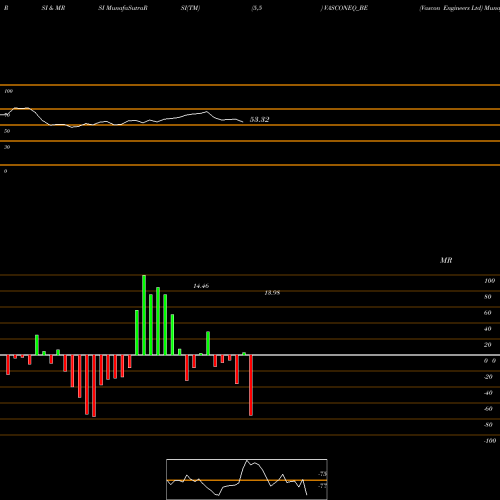Click the RSI value 53.32 label
This screenshot has width=500, height=500.
259,119
